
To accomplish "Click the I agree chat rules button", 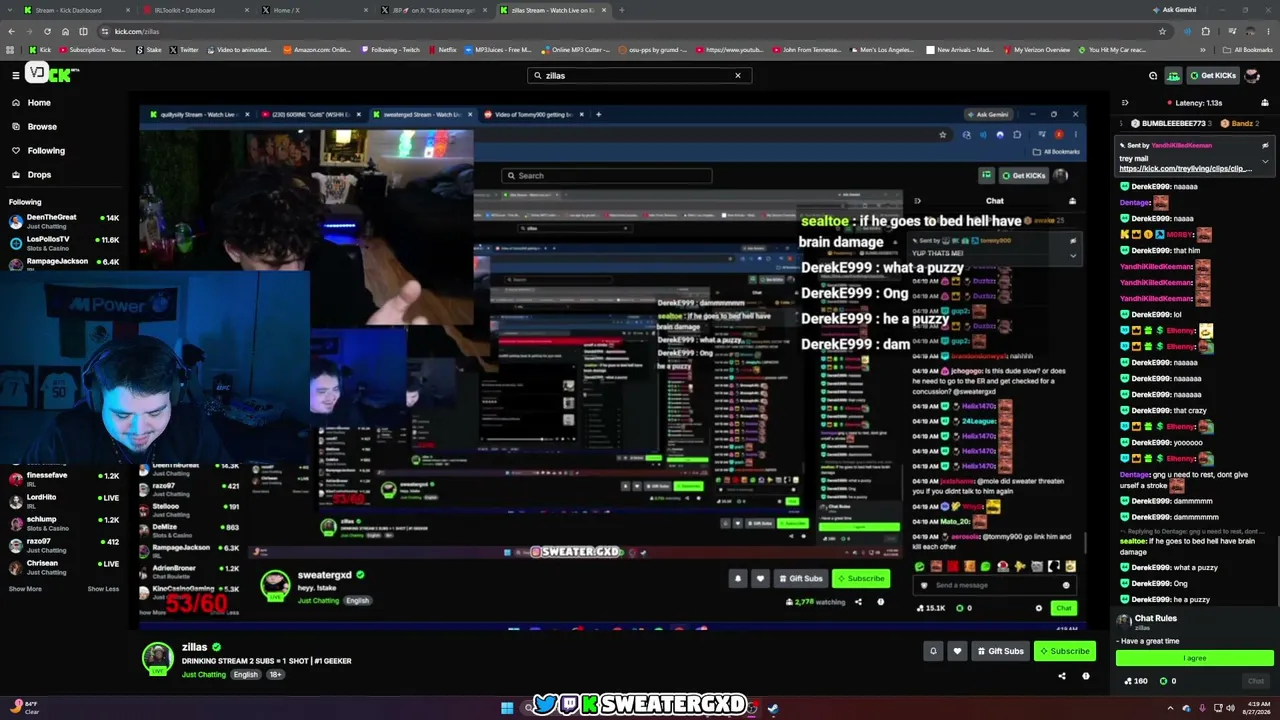I will pos(1195,658).
